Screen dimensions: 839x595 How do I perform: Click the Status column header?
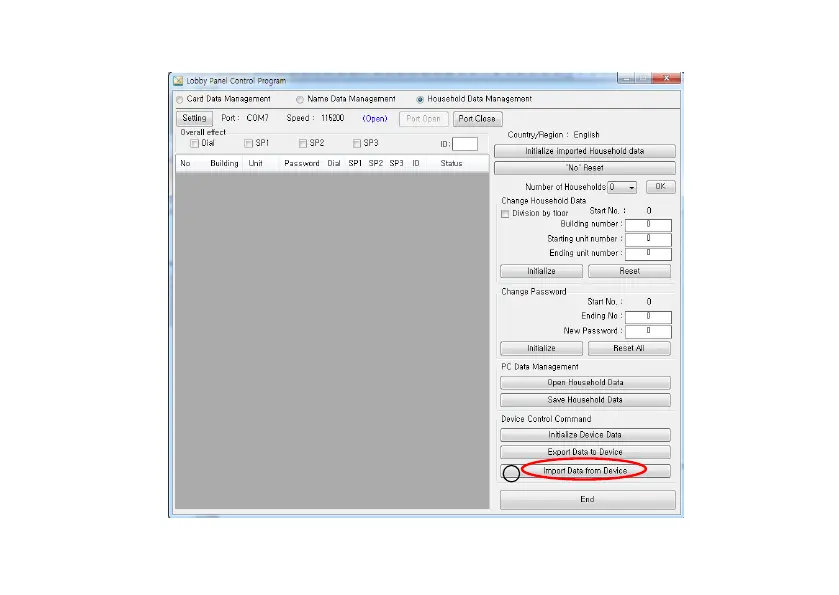(x=451, y=163)
